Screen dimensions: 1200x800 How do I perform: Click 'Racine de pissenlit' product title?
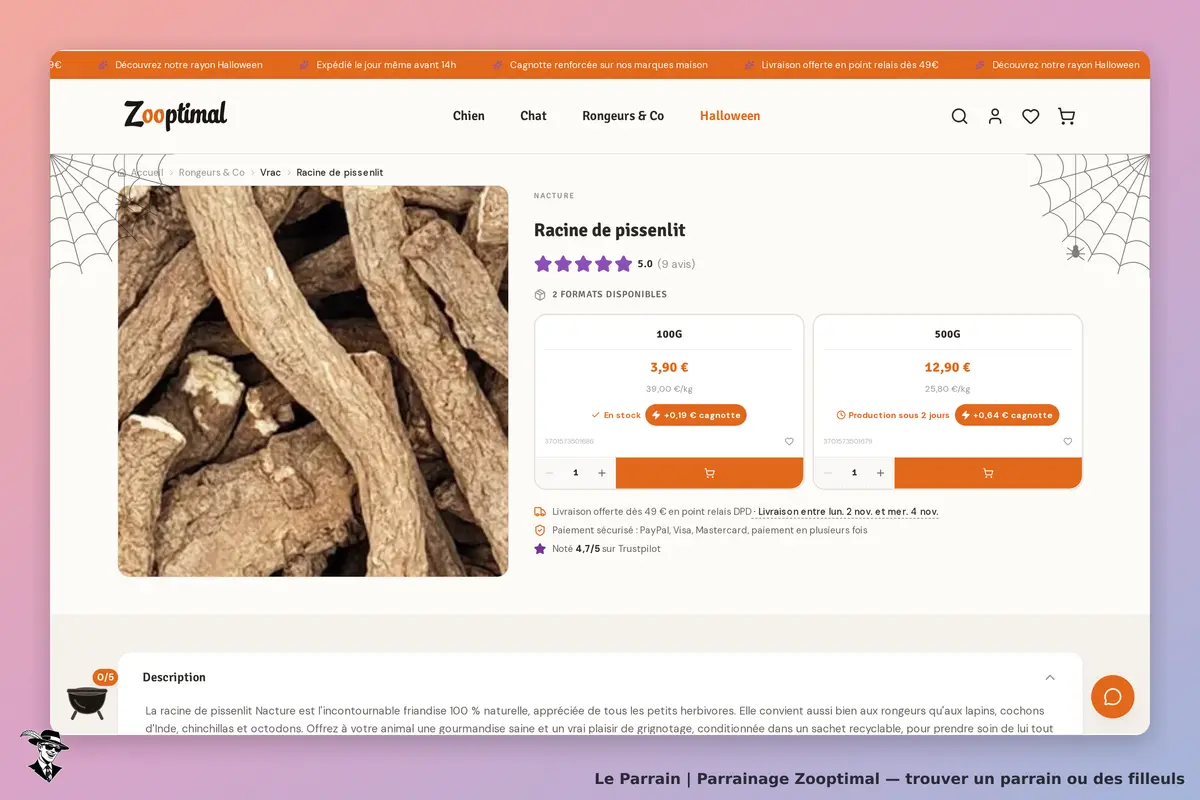click(610, 230)
